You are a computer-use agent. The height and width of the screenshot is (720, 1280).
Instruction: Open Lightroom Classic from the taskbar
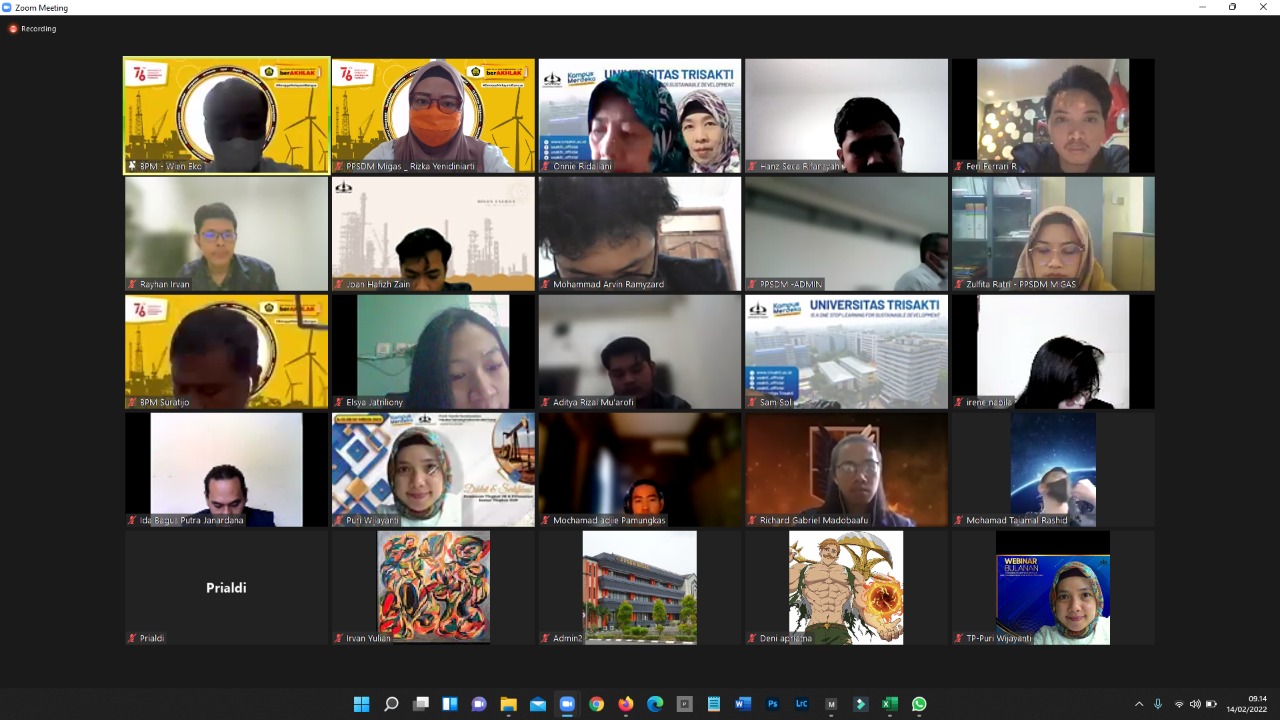point(801,704)
